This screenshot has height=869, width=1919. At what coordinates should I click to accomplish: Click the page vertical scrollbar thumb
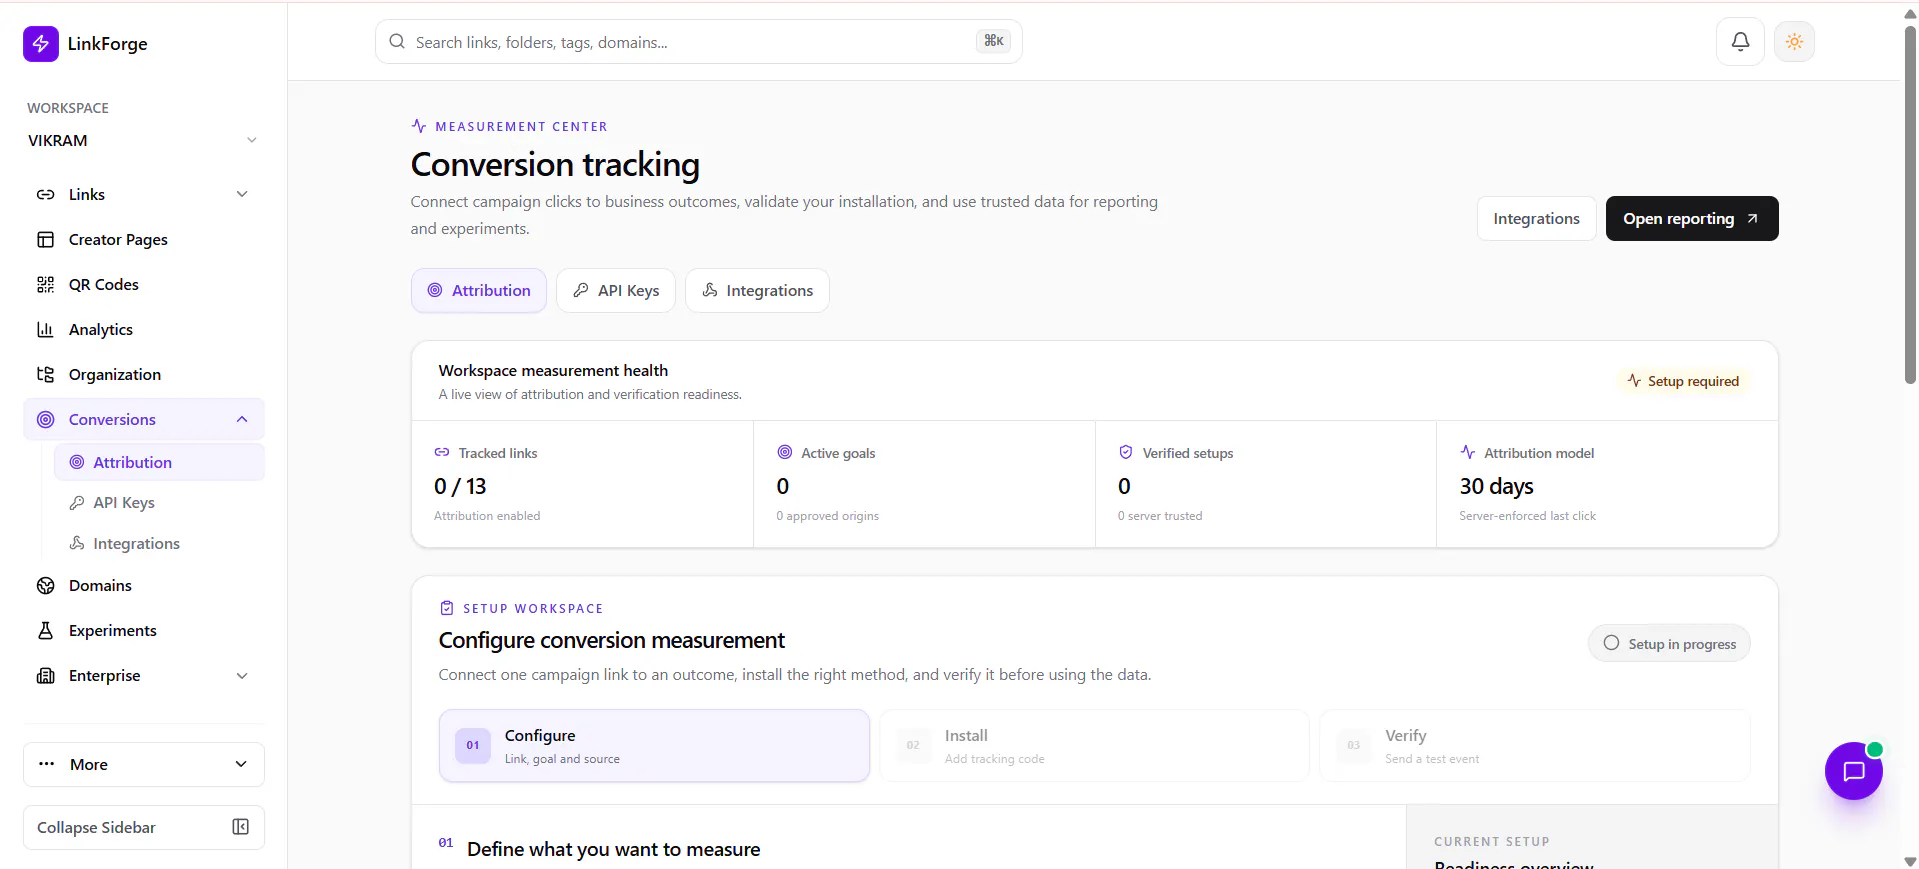click(x=1910, y=205)
